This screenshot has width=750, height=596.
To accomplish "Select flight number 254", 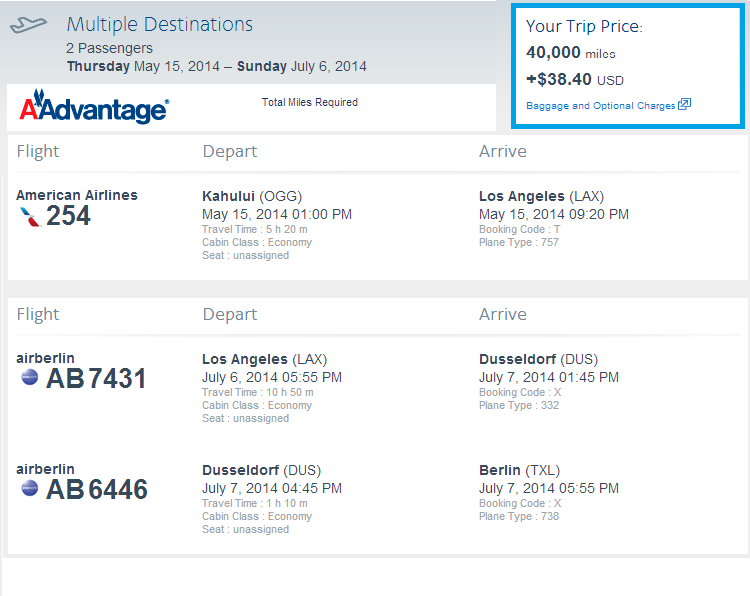I will (x=68, y=215).
